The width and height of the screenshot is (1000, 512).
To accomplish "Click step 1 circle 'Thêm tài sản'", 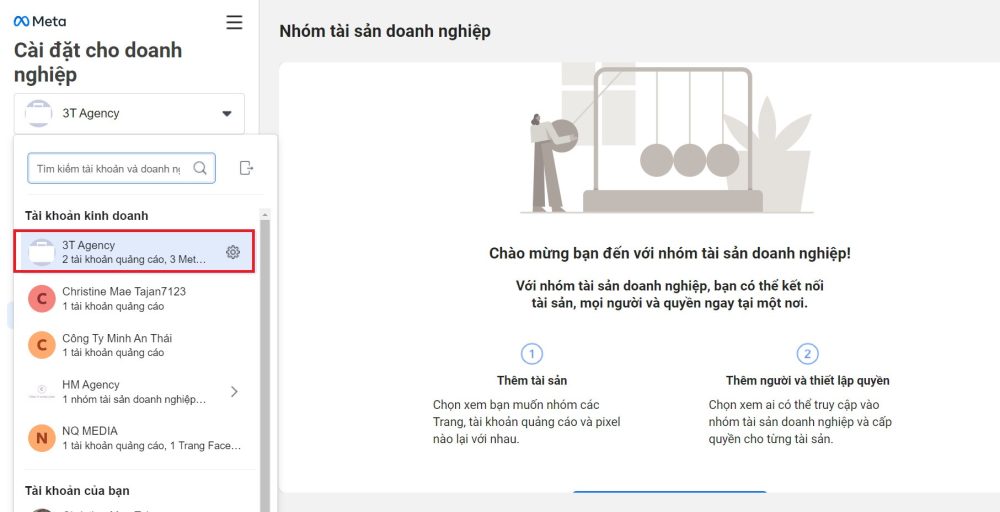I will [x=532, y=353].
